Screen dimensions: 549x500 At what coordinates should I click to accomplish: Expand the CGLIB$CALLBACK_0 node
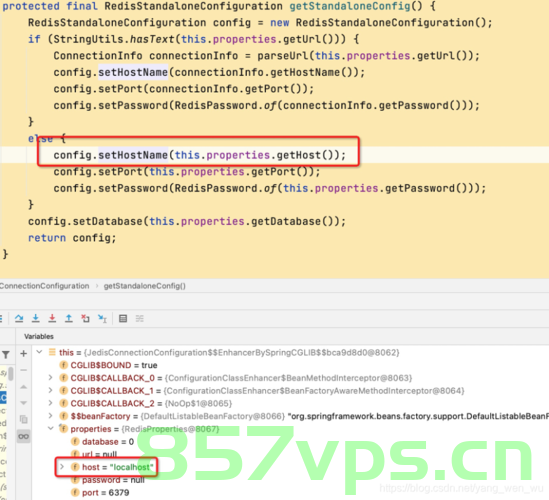click(x=50, y=378)
